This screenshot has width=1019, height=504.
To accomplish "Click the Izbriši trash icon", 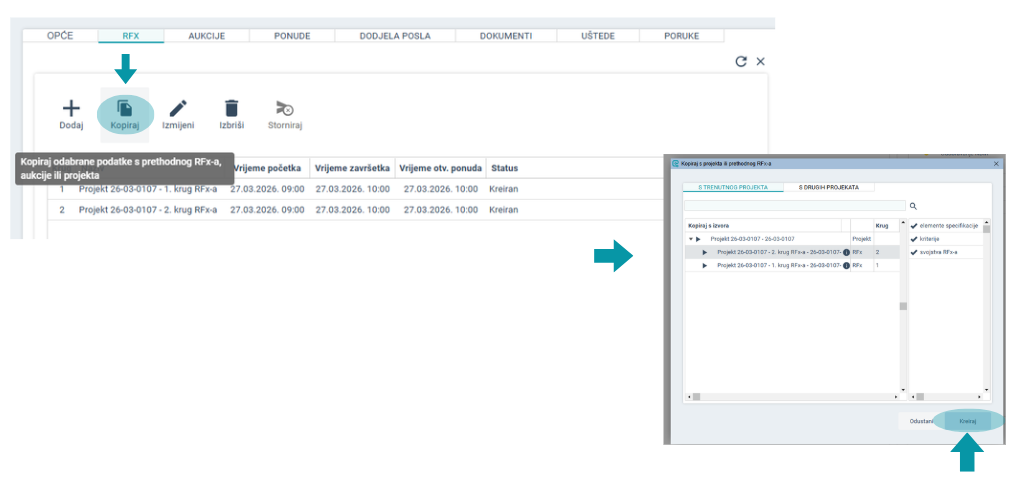I will click(231, 108).
